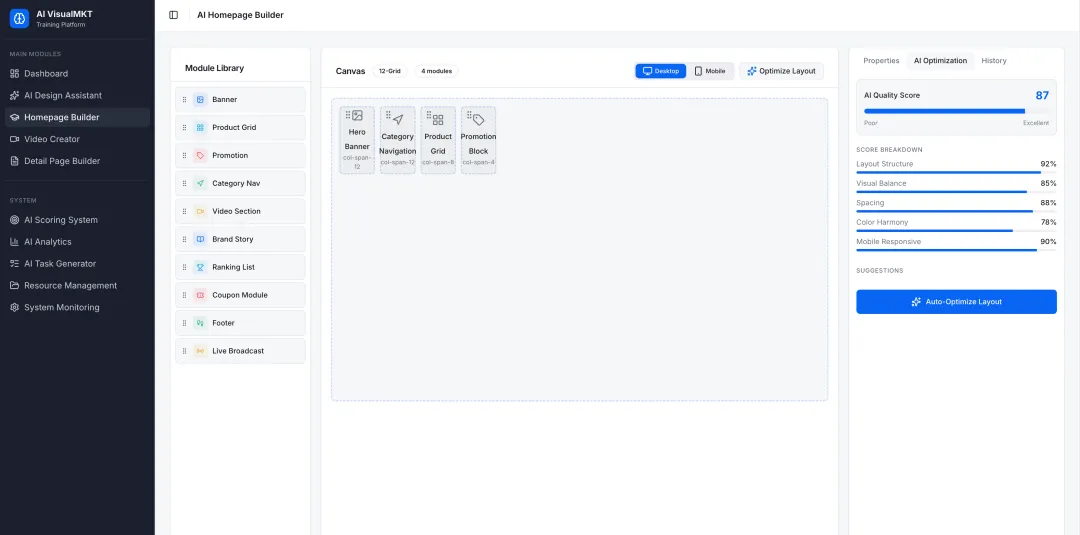1080x535 pixels.
Task: Click the drag handle of Product Grid row
Action: 185,127
